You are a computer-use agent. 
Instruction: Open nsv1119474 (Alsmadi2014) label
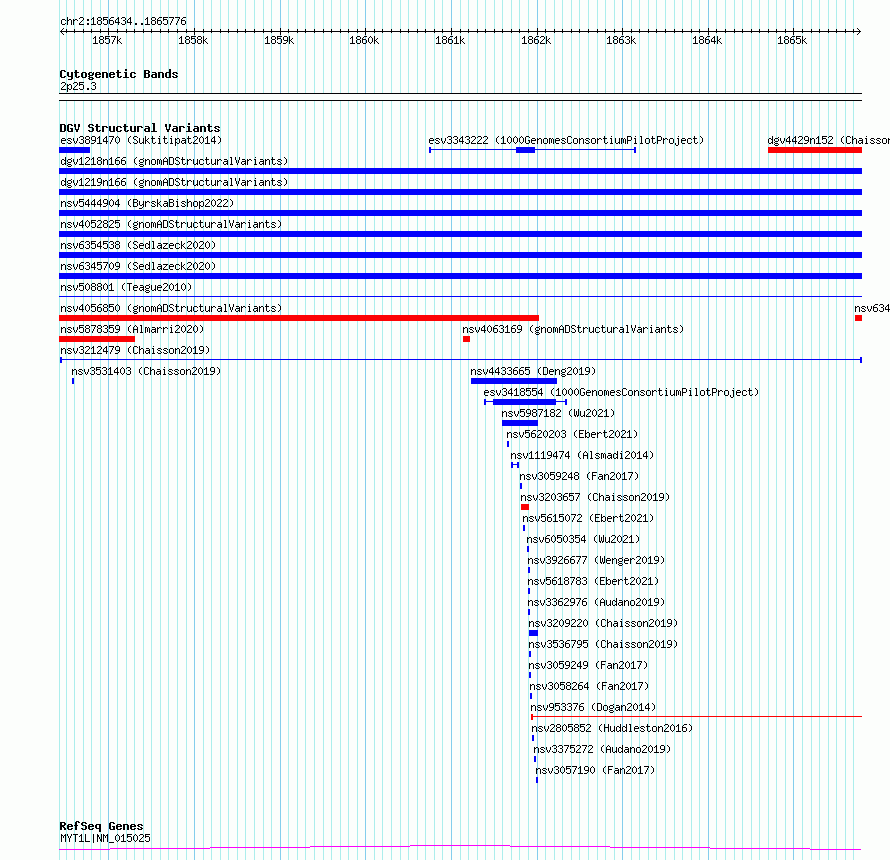coord(582,455)
